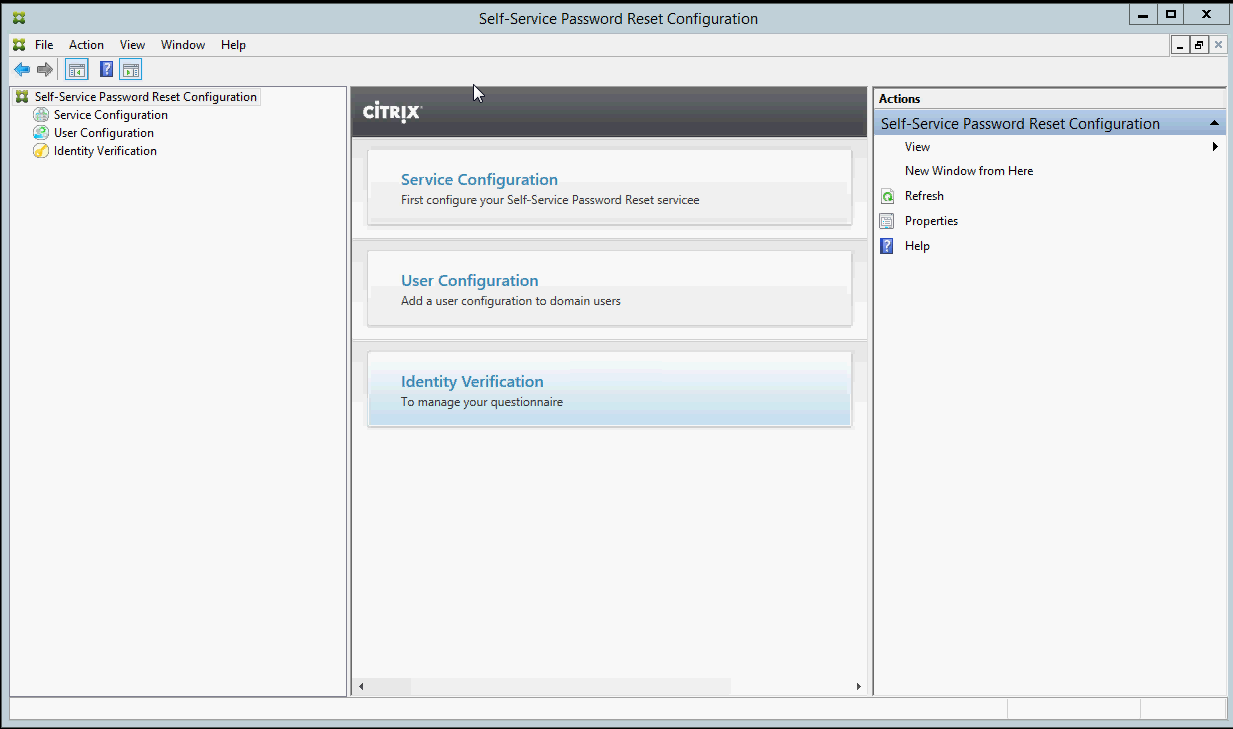
Task: Click the blue Back arrow in toolbar
Action: 22,70
